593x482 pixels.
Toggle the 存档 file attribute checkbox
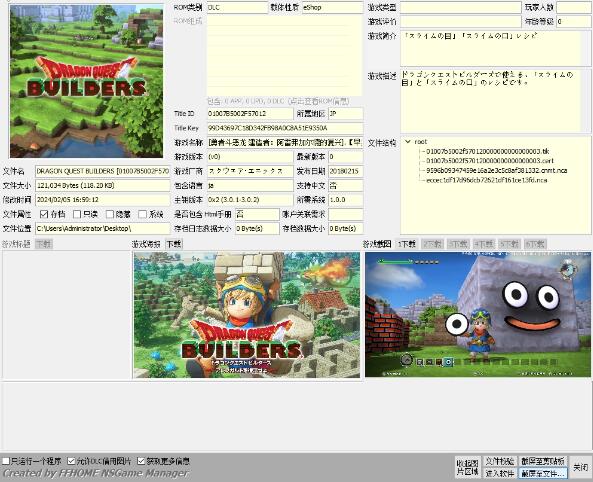(44, 215)
